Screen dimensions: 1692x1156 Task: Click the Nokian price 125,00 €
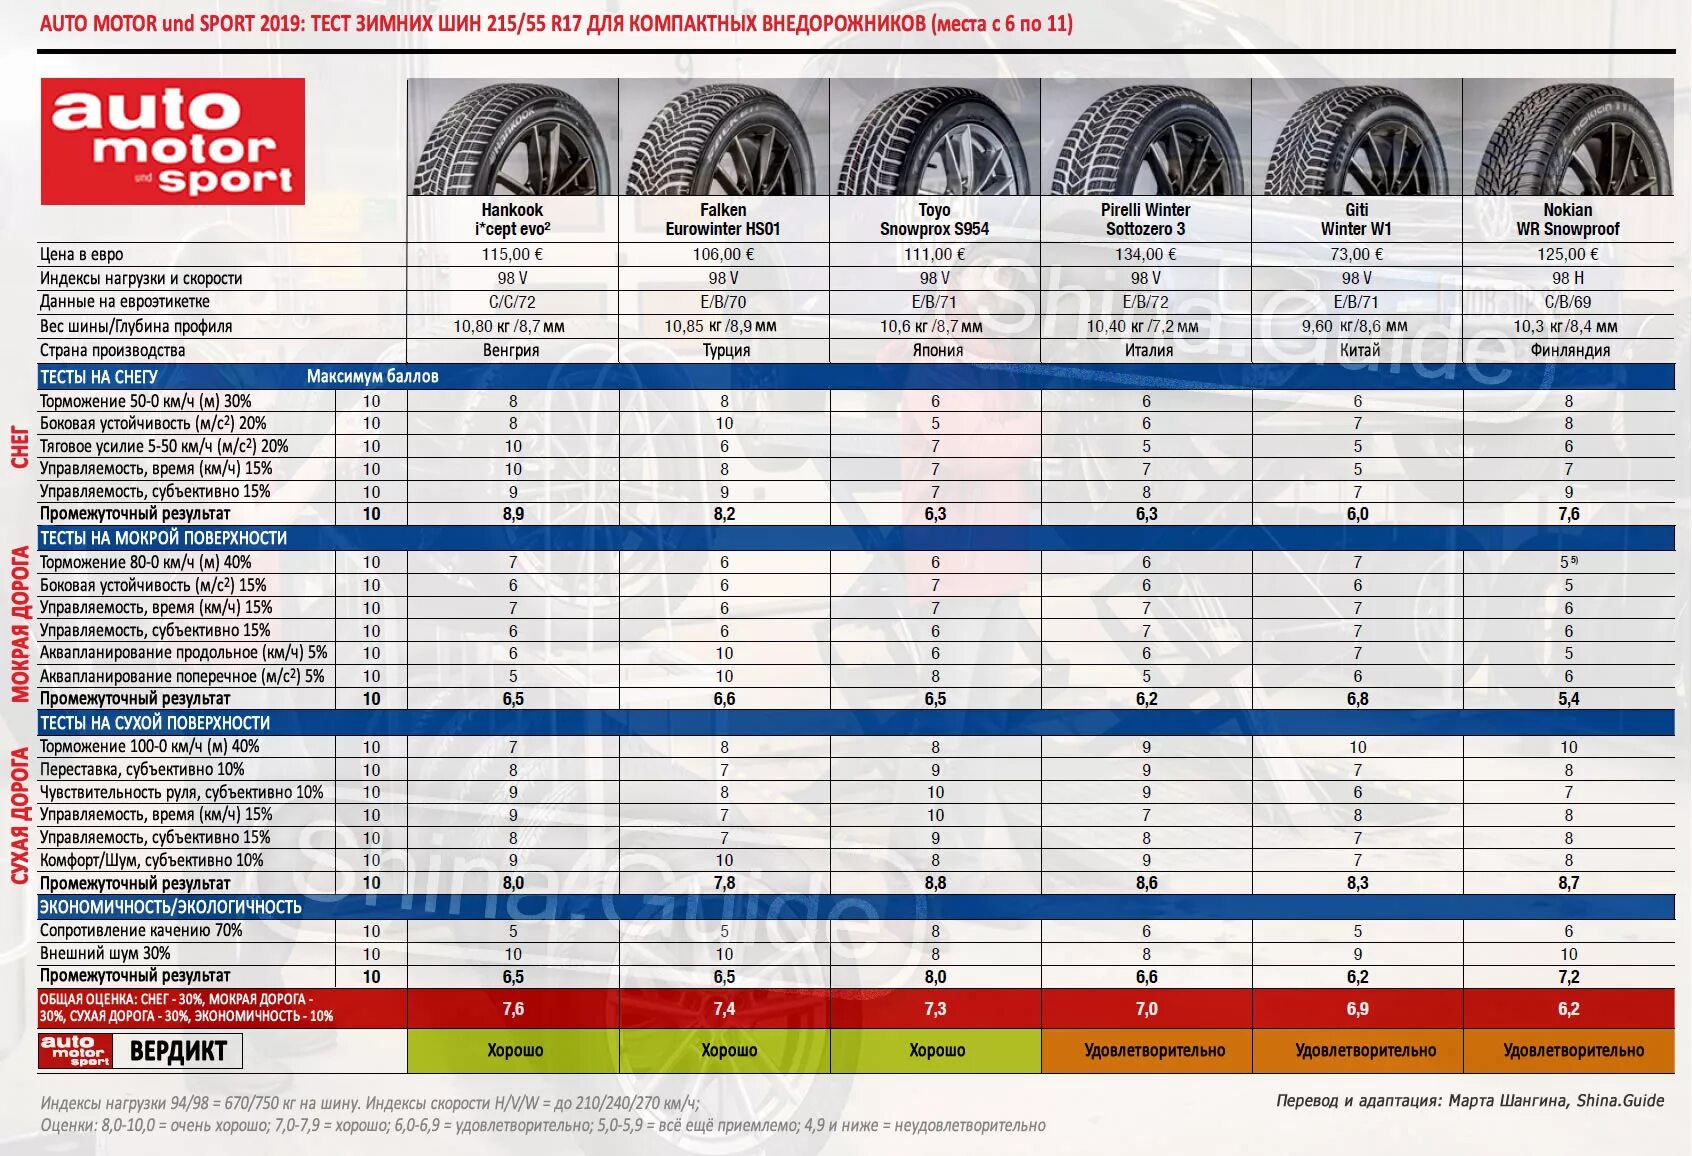click(x=1568, y=254)
